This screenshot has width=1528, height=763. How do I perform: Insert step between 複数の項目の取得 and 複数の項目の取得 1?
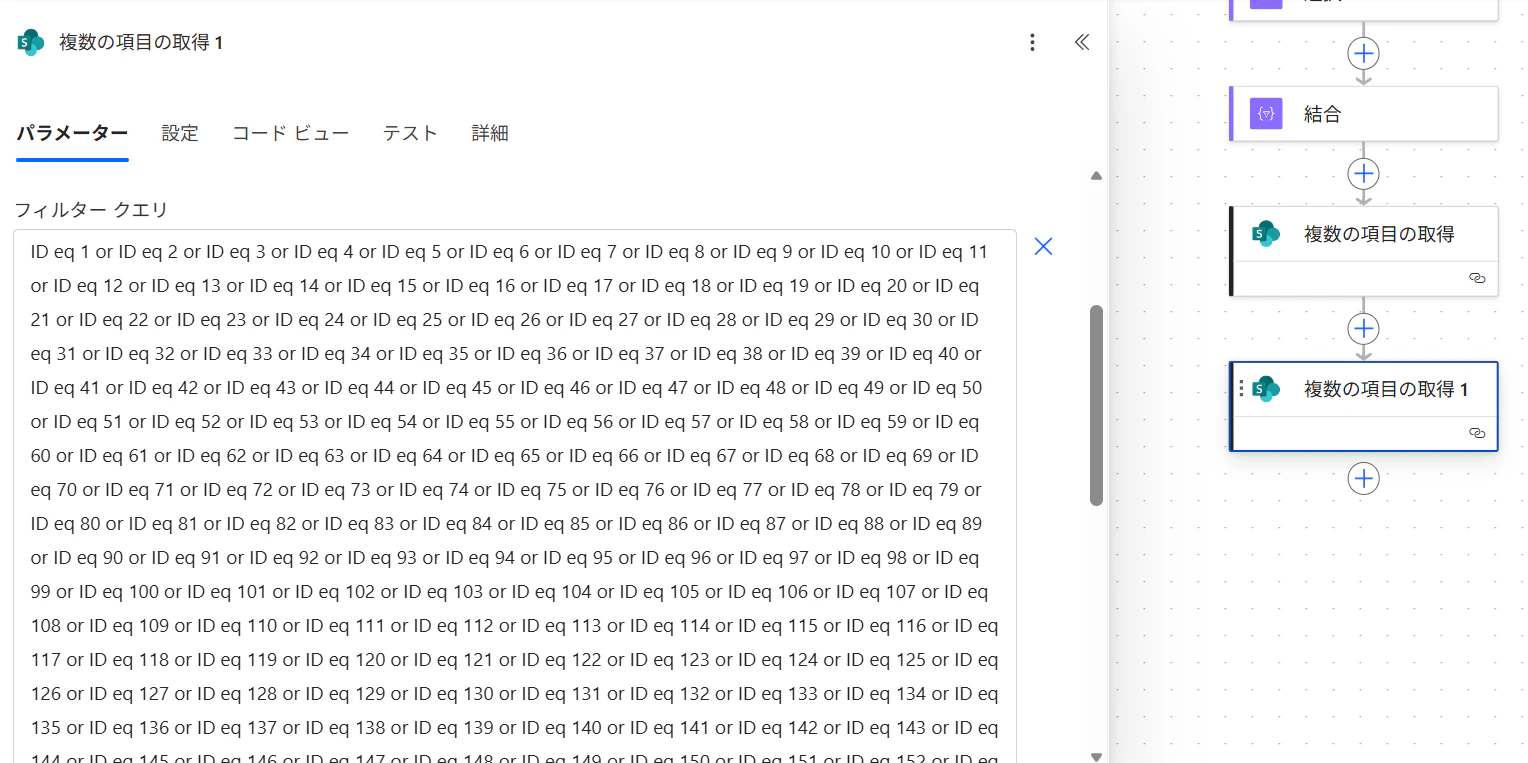point(1364,329)
